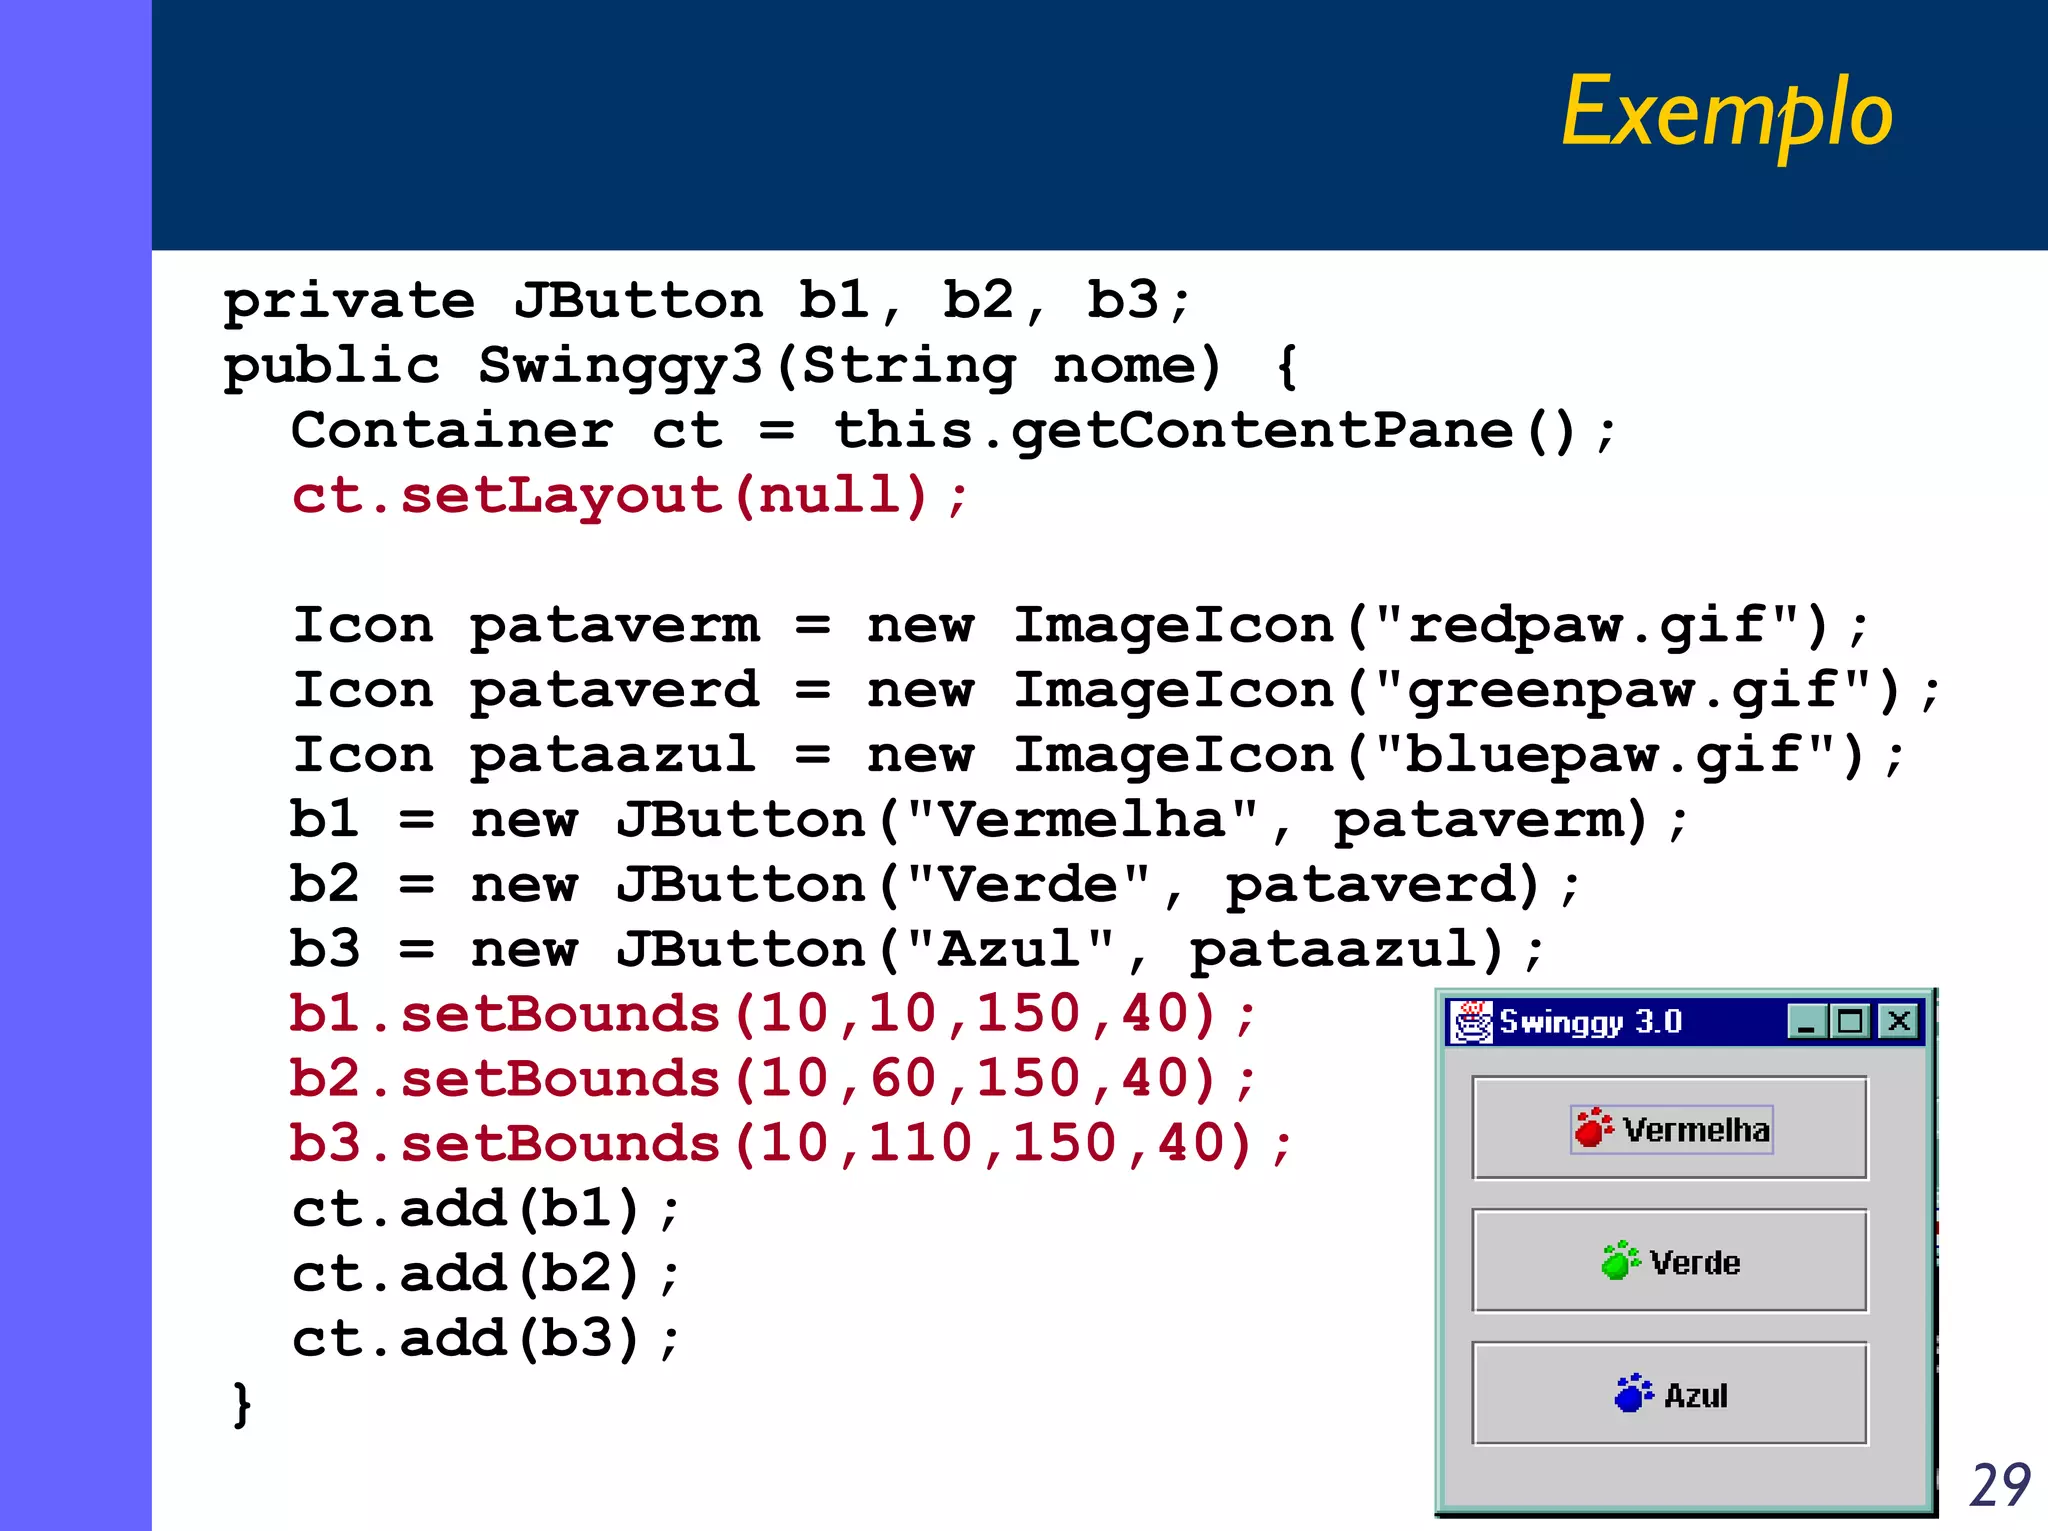Maximize the Swinggy 3.0 window

click(x=1850, y=1022)
